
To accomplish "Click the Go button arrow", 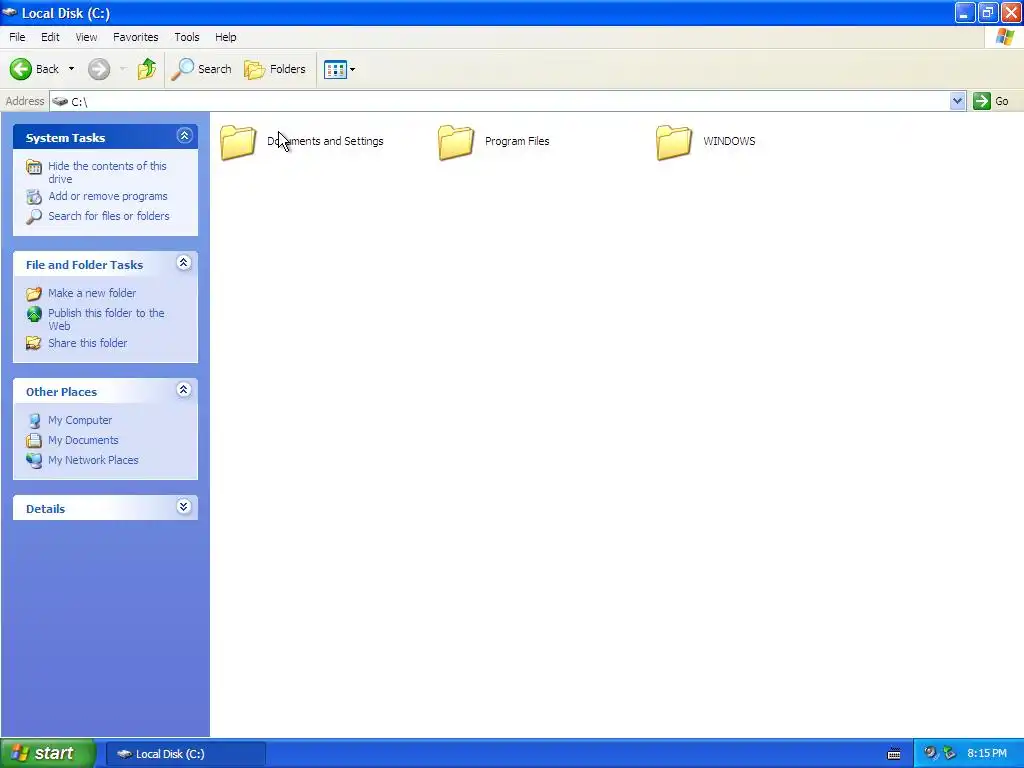I will point(982,101).
